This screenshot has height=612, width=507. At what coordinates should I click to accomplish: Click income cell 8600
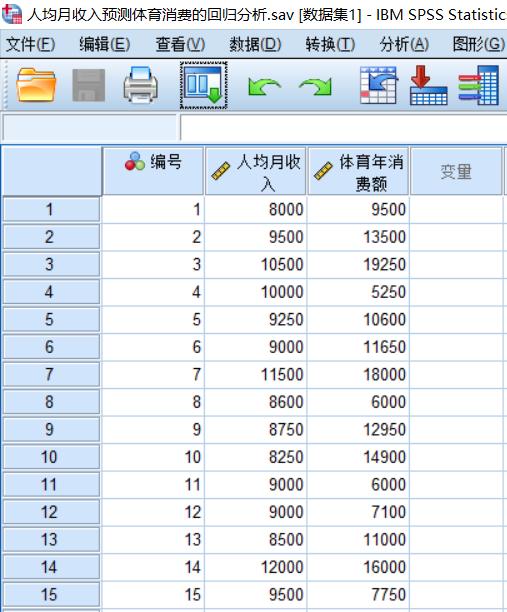click(256, 402)
